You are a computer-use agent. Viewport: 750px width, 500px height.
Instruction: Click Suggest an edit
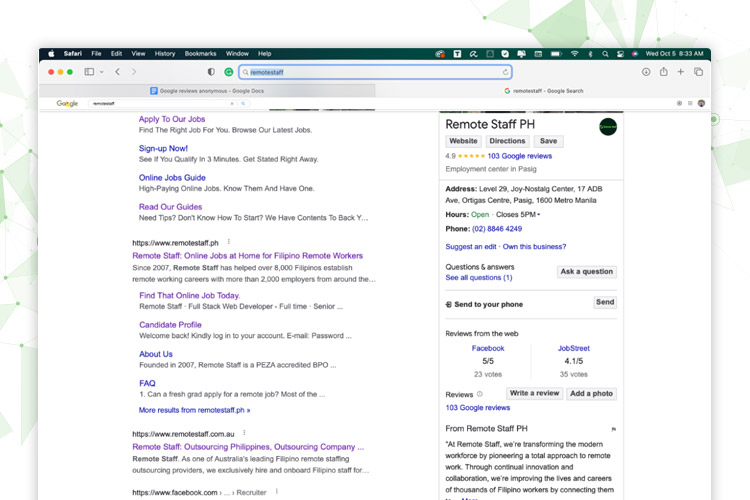[471, 246]
